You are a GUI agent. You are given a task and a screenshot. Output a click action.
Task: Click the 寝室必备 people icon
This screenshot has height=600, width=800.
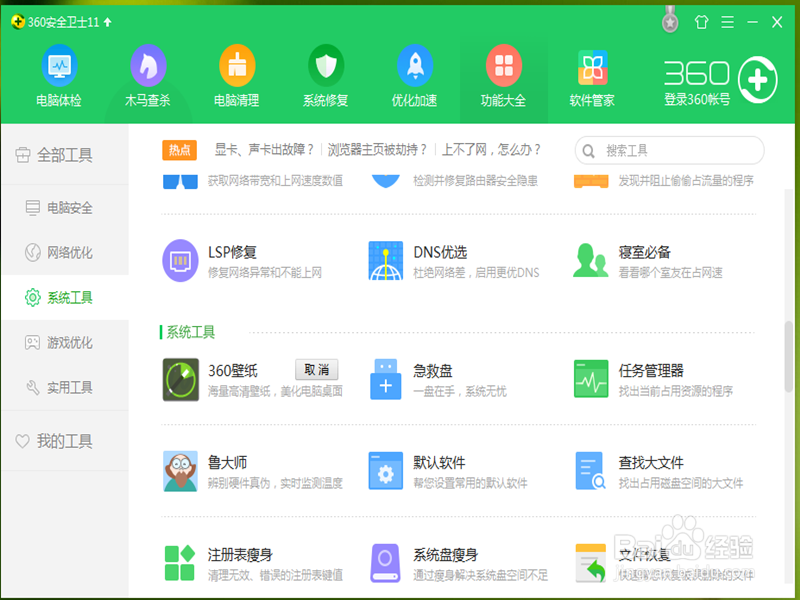tap(591, 260)
